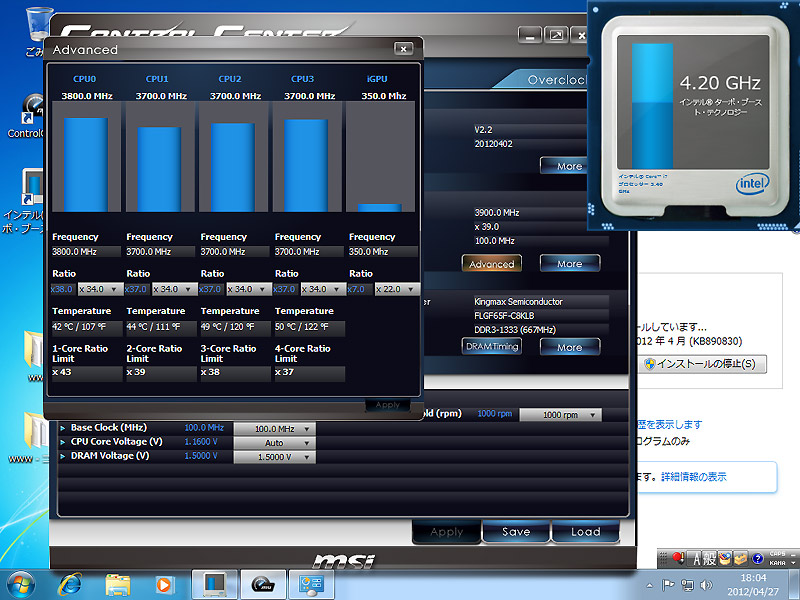Click More button under version 20120402
Screen dimensions: 800x600
coord(563,166)
